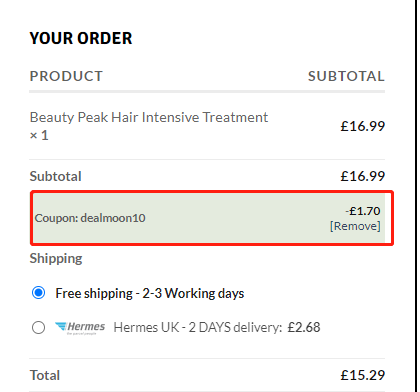The height and width of the screenshot is (392, 420).
Task: Click the Shipping section label
Action: coord(56,259)
